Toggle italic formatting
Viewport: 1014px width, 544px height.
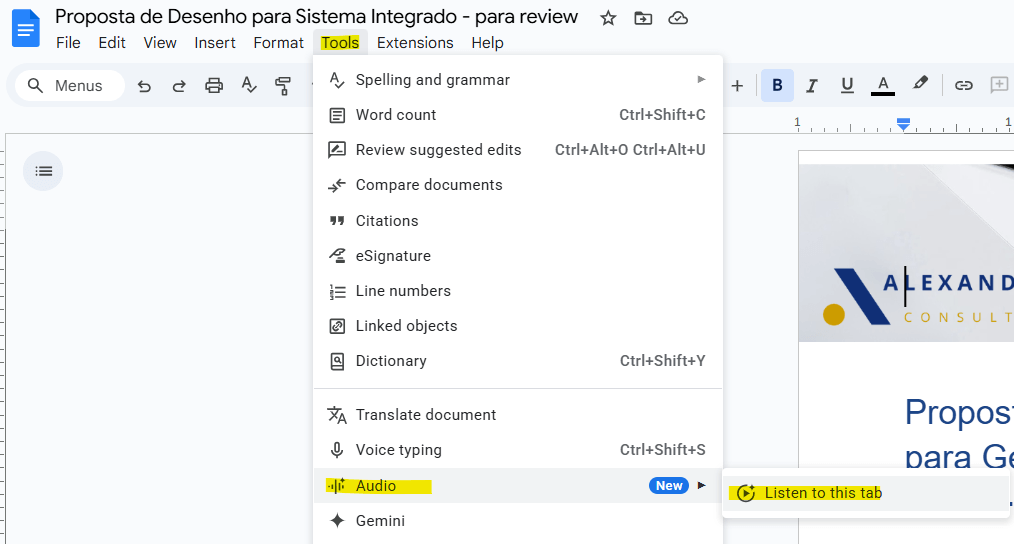click(x=812, y=86)
